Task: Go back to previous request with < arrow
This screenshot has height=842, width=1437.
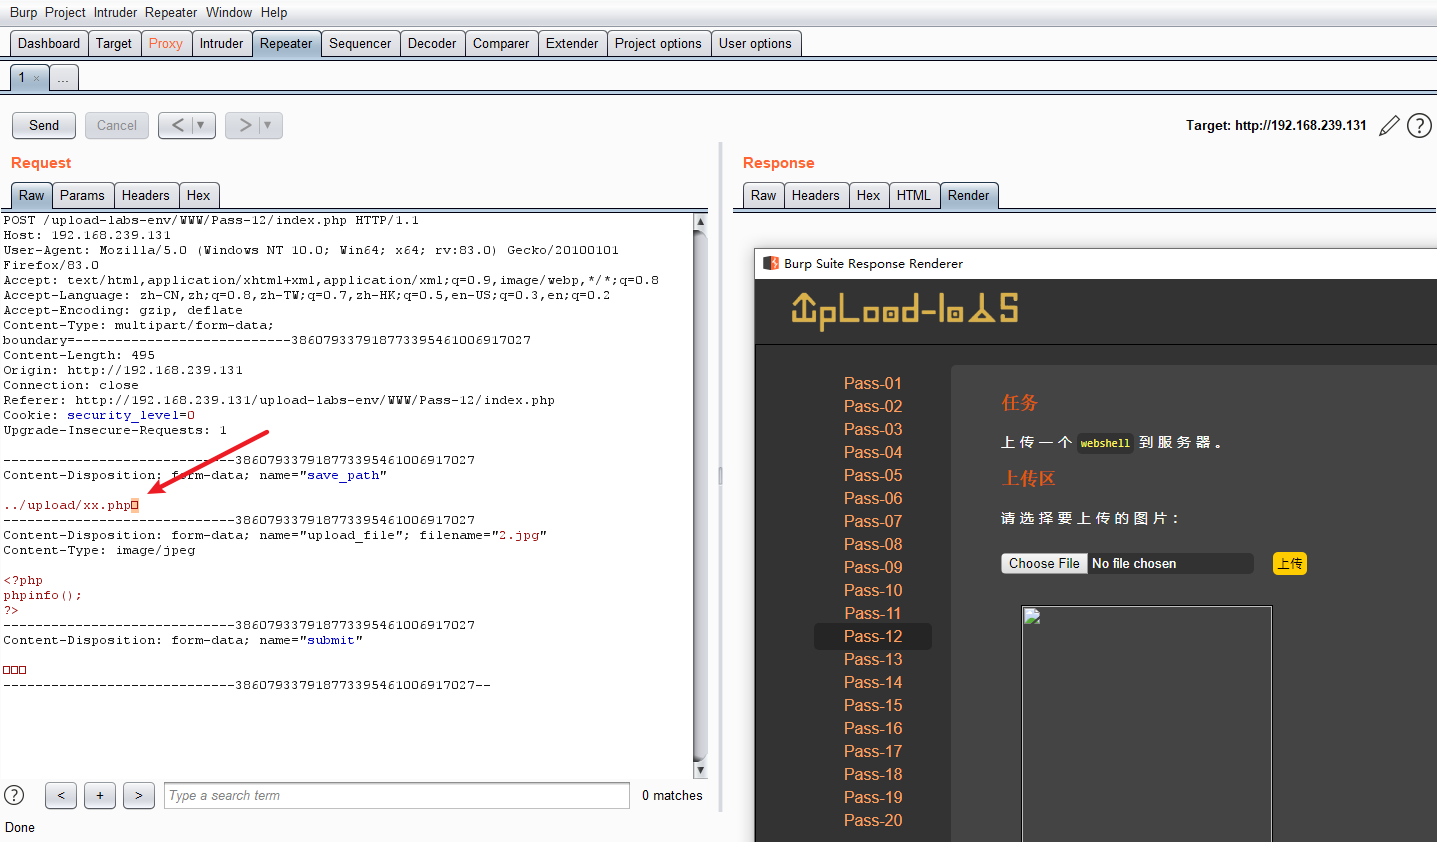Action: click(177, 125)
